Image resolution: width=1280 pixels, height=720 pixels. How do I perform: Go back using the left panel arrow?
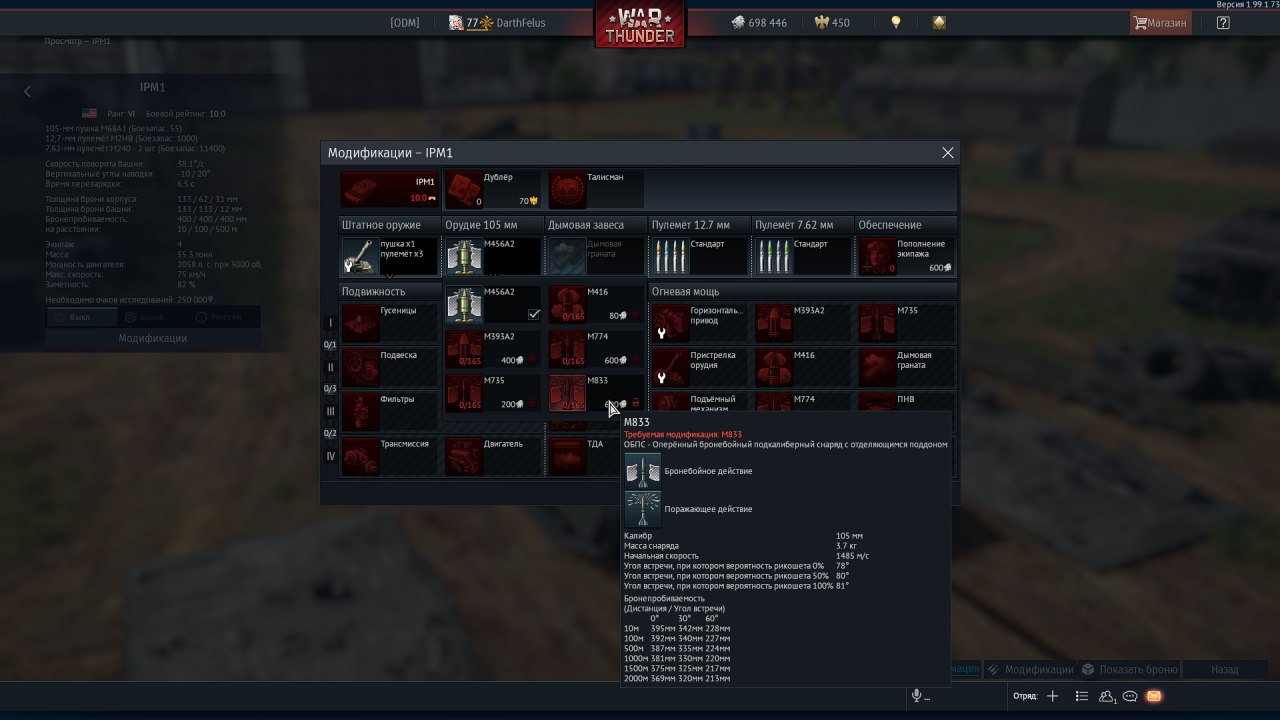click(27, 91)
